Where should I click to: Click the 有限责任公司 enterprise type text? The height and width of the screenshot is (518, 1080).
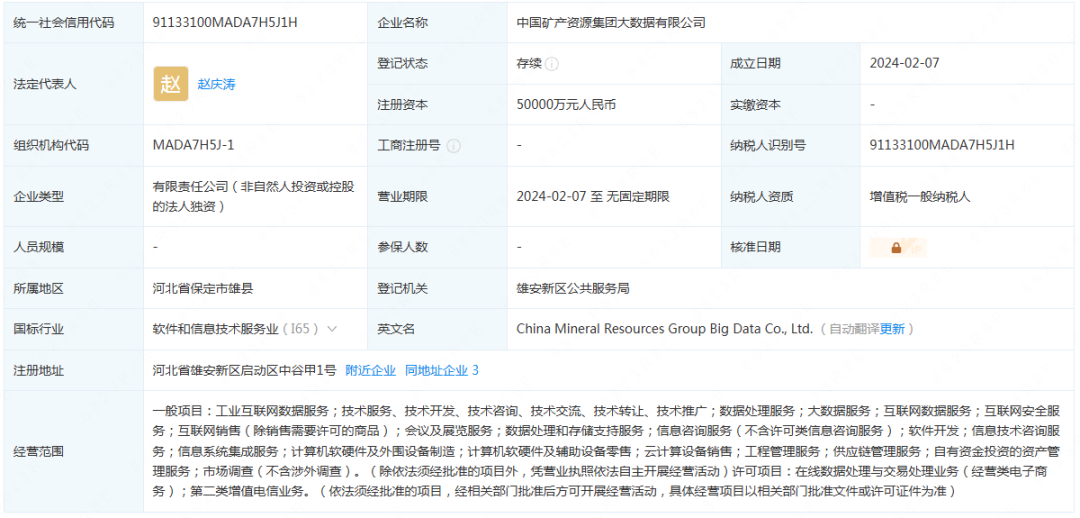tap(253, 196)
